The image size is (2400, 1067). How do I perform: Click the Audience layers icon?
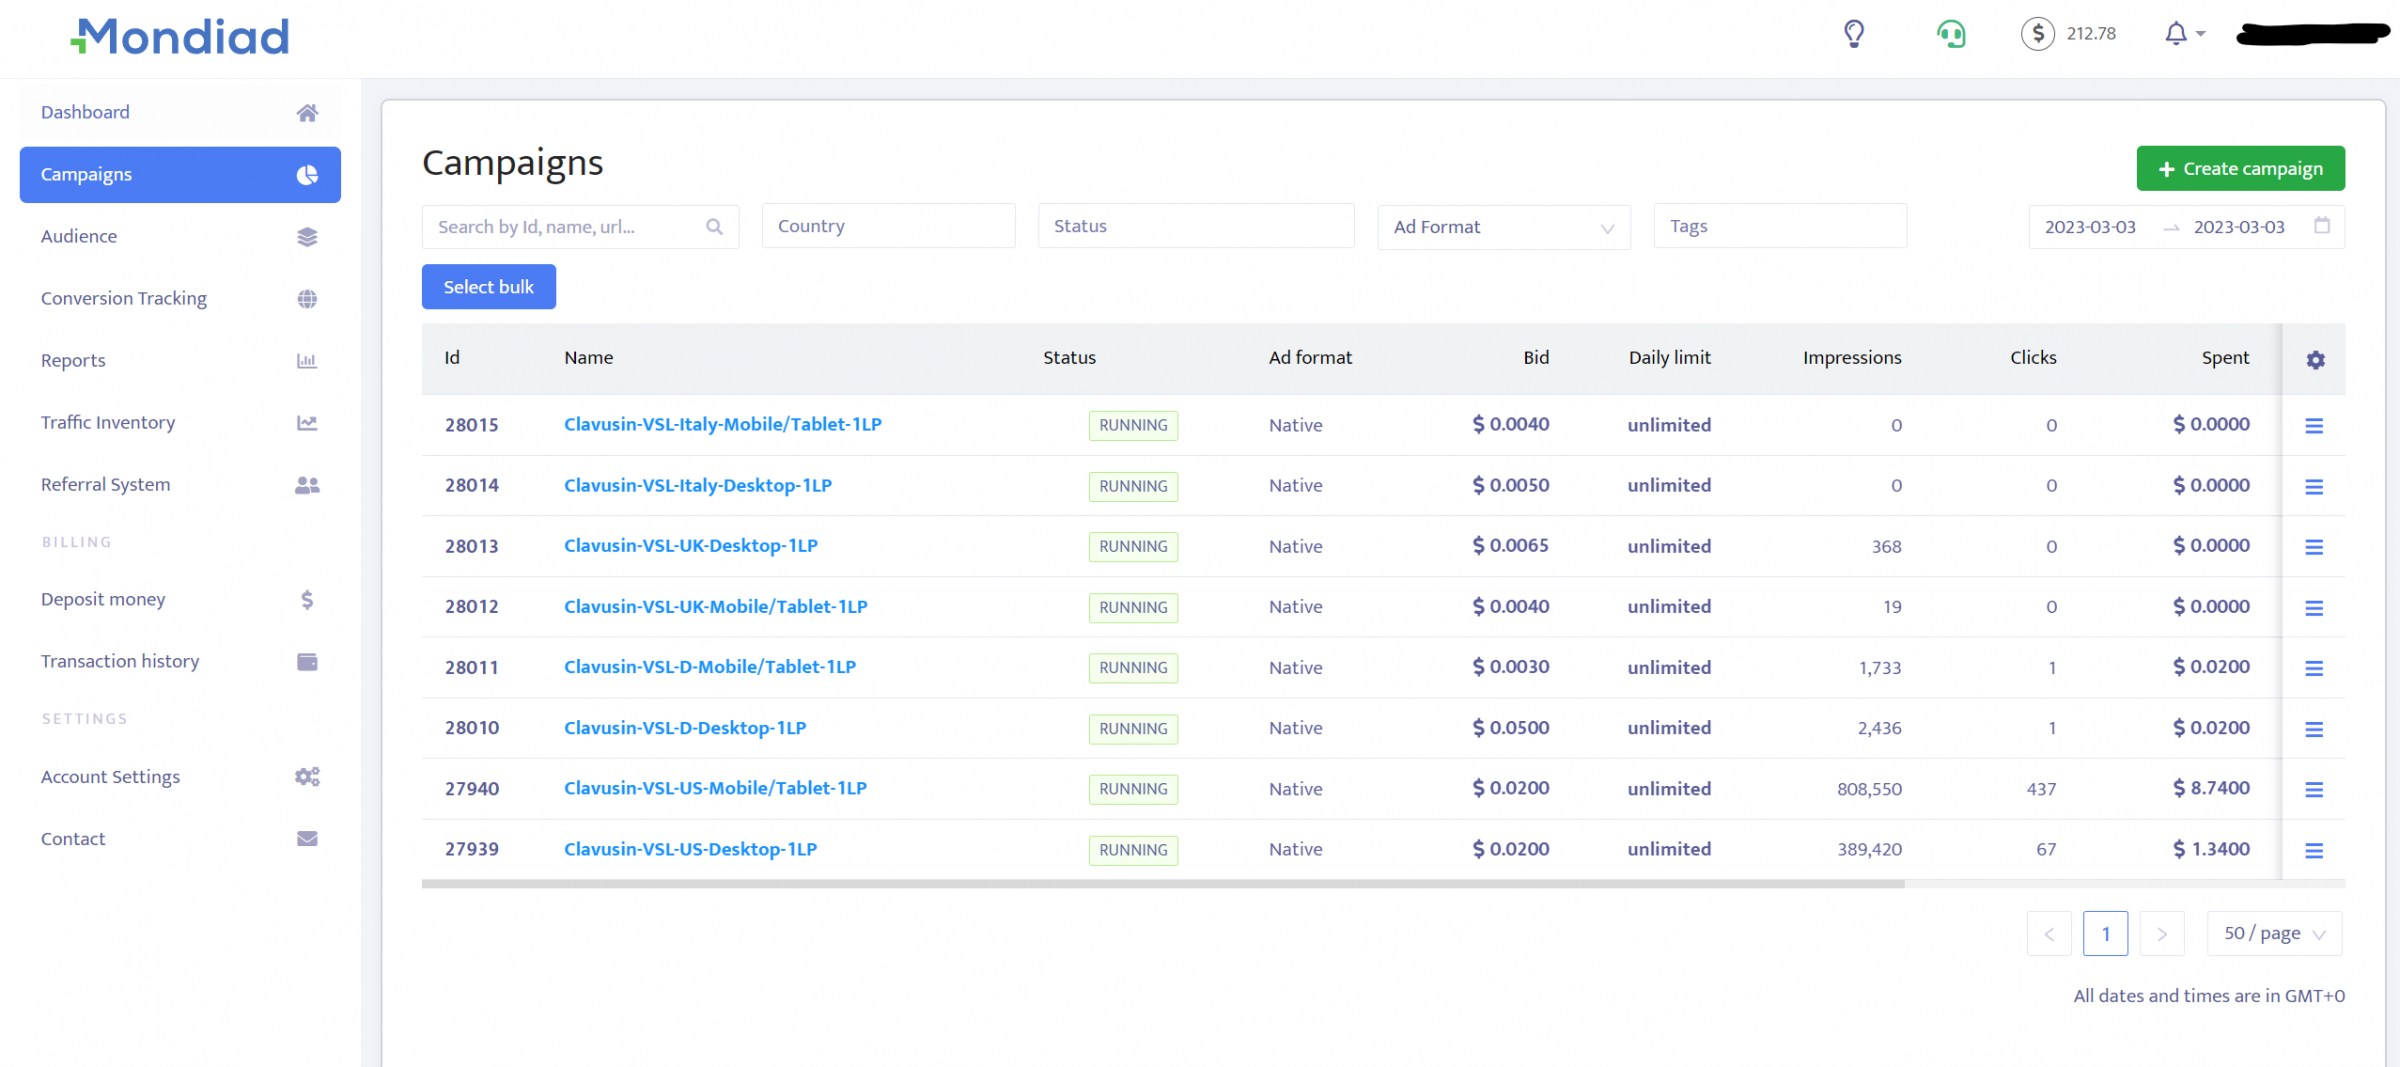tap(307, 237)
